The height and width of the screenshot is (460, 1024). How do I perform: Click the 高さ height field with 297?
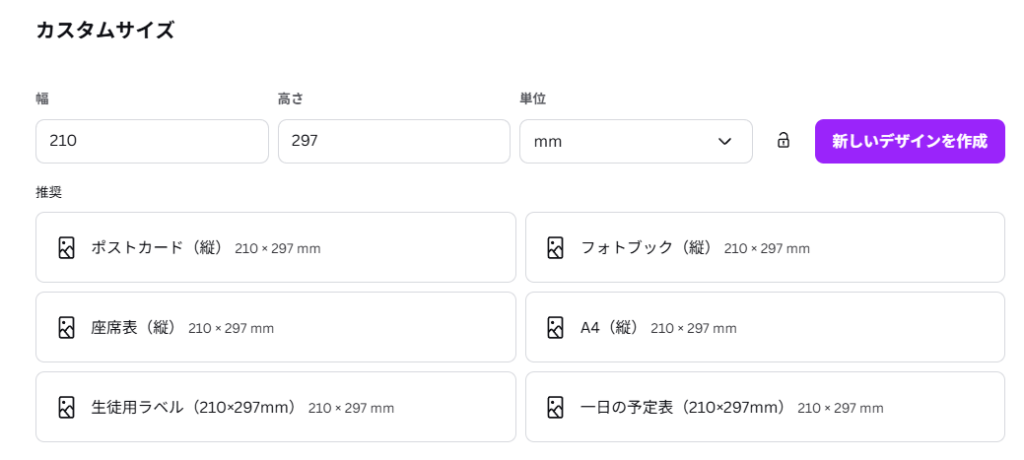coord(394,141)
